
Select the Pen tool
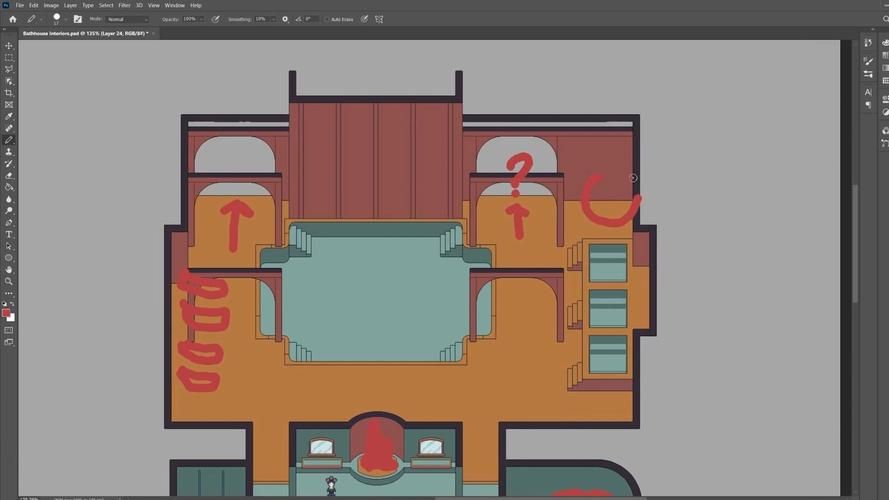9,223
